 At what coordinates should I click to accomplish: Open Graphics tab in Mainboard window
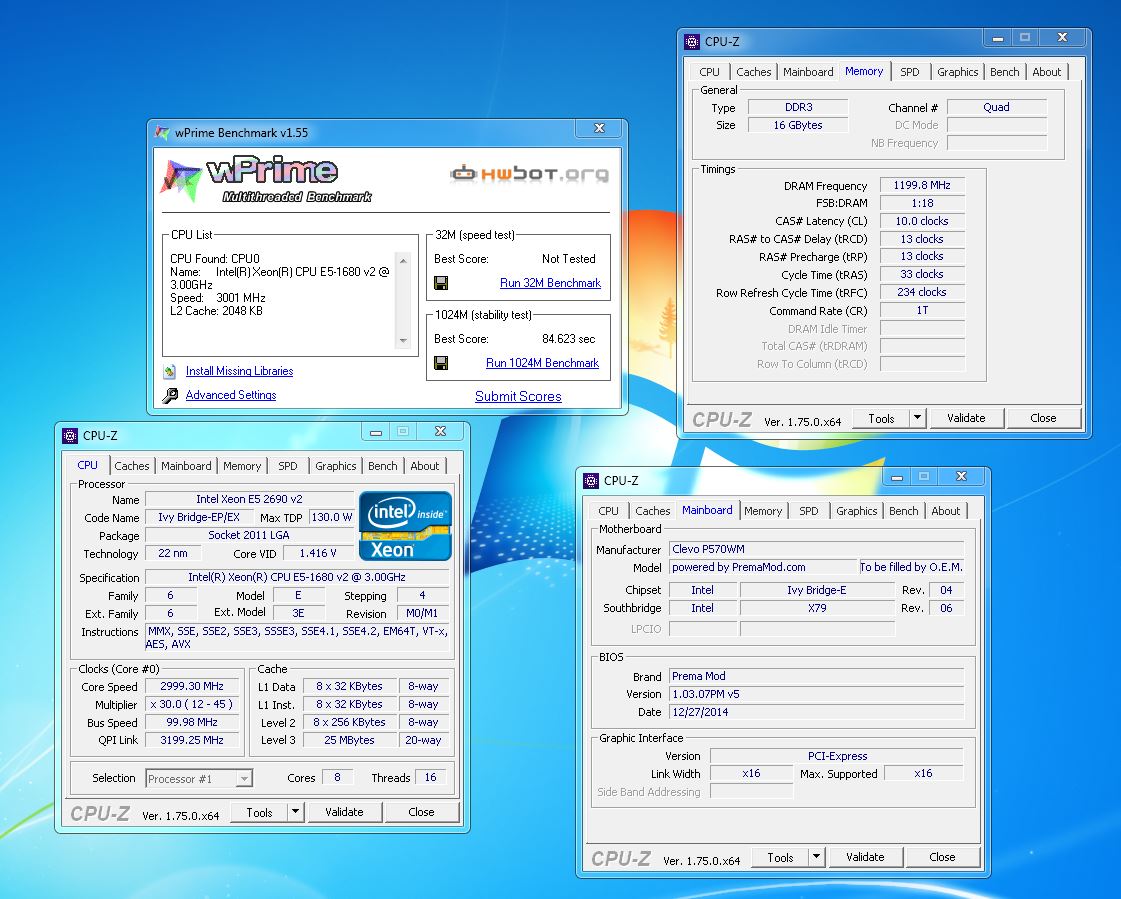856,511
